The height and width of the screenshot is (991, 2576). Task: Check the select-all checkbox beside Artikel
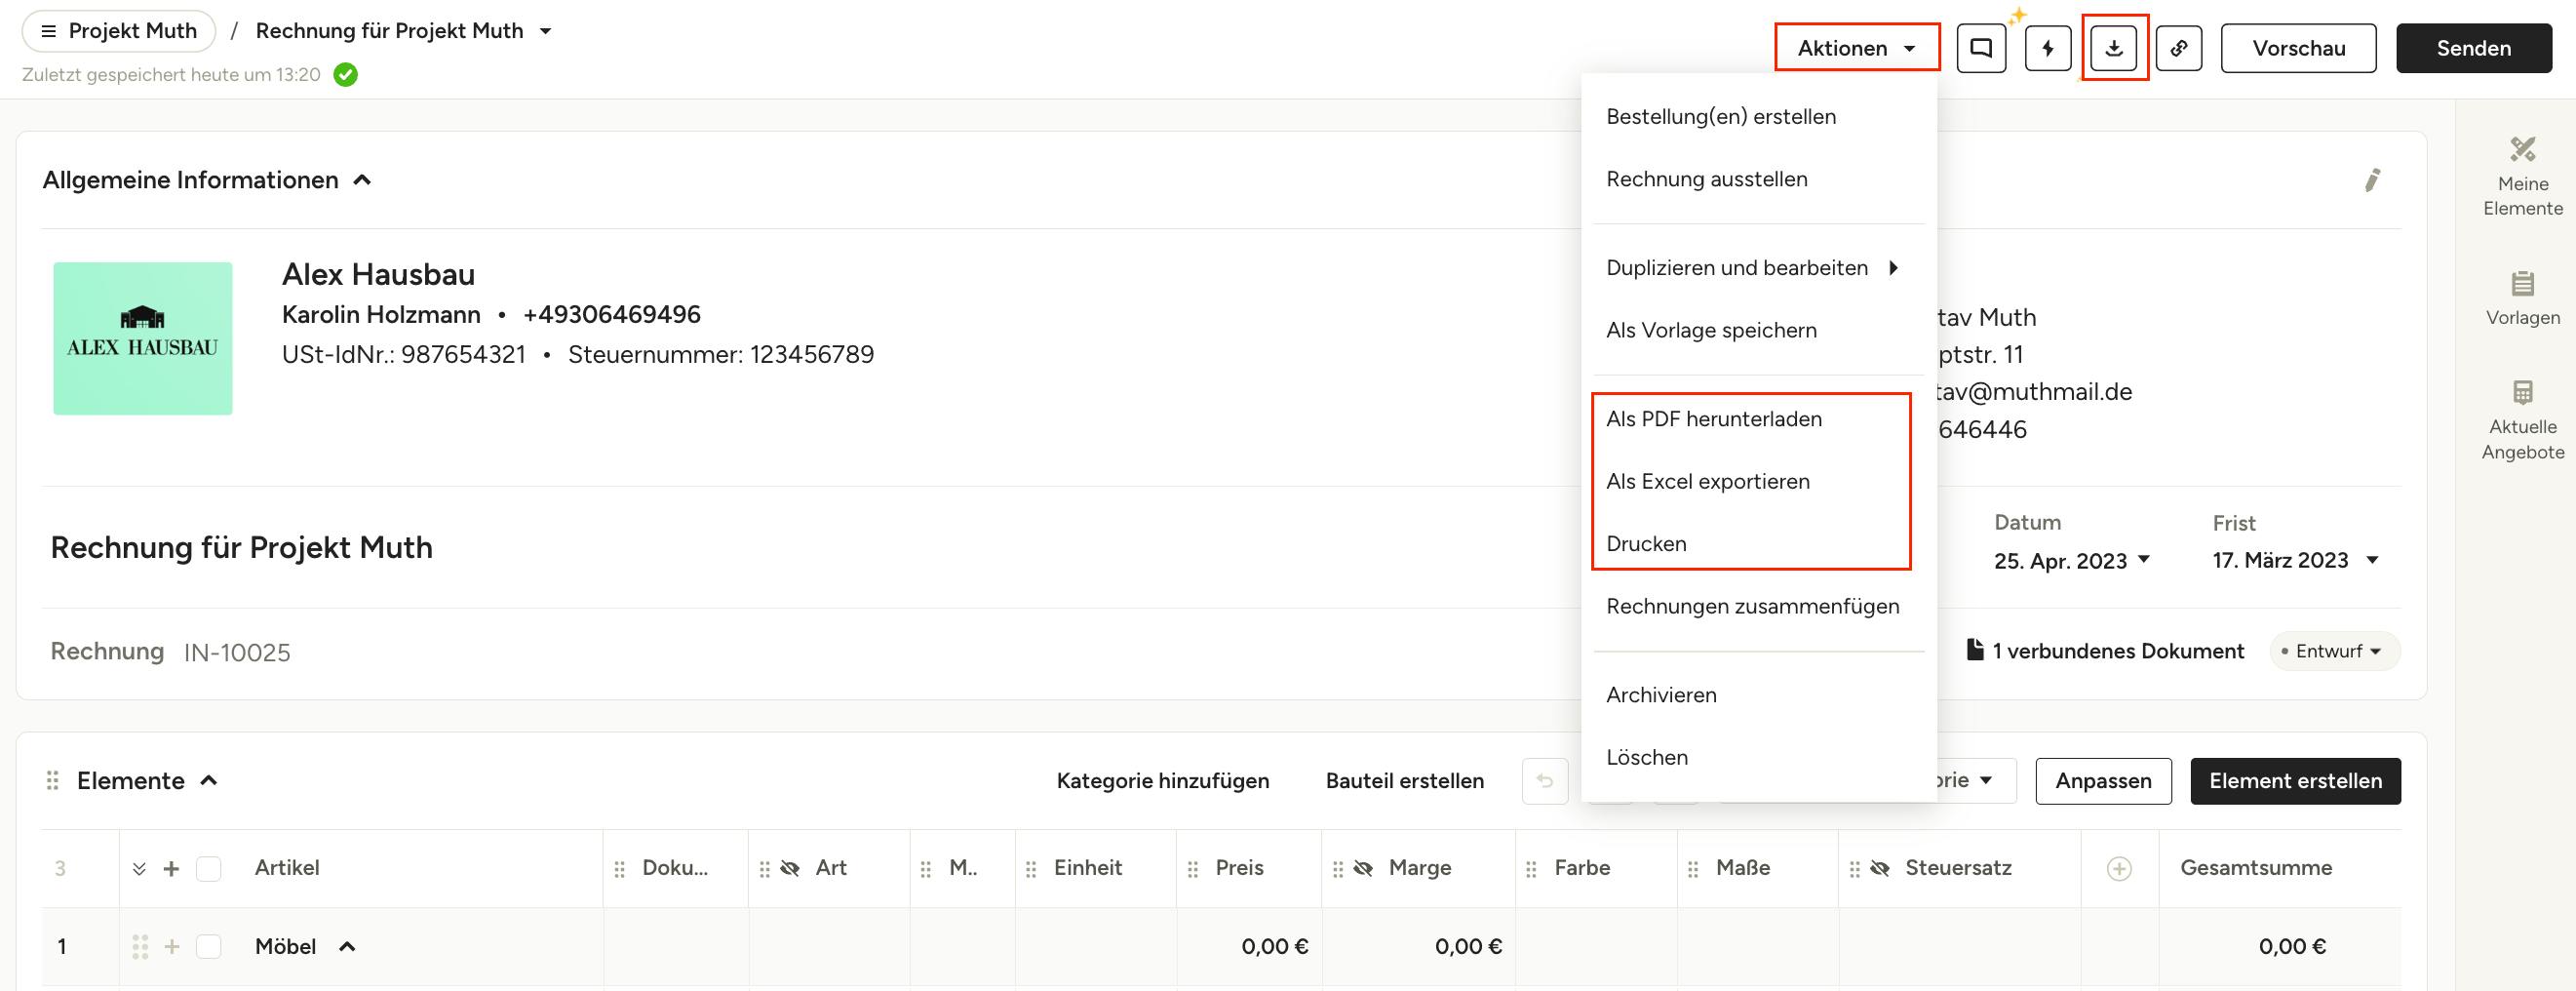coord(208,868)
